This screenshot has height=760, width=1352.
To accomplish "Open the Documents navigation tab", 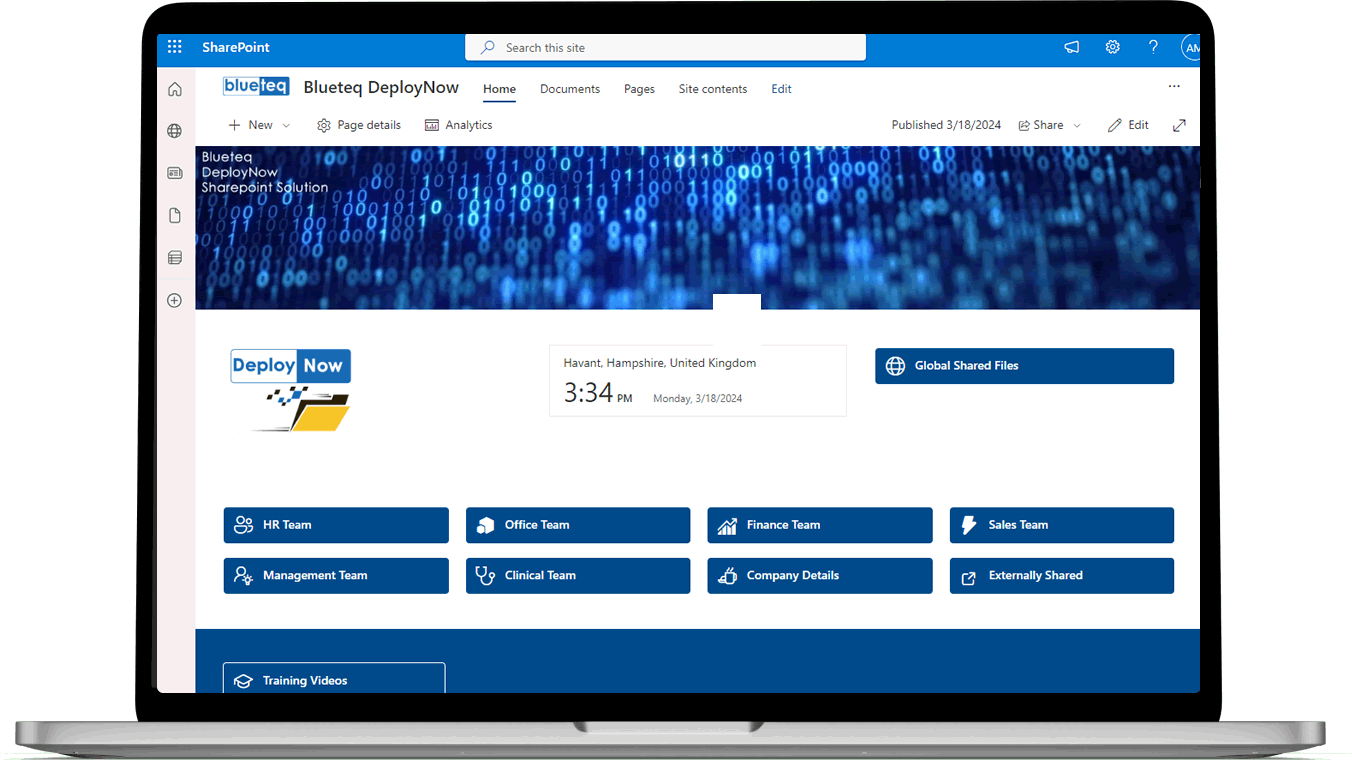I will (570, 89).
